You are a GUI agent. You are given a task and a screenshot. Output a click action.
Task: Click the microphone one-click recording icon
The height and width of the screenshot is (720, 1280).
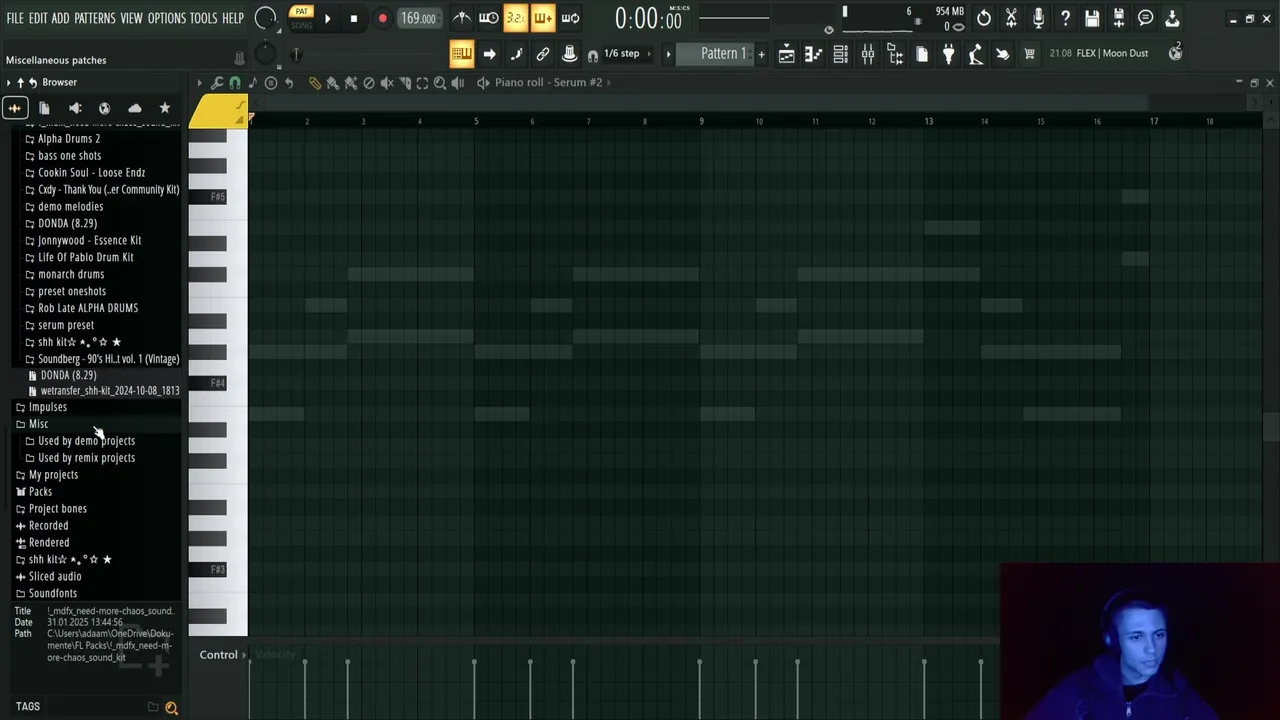click(1038, 18)
